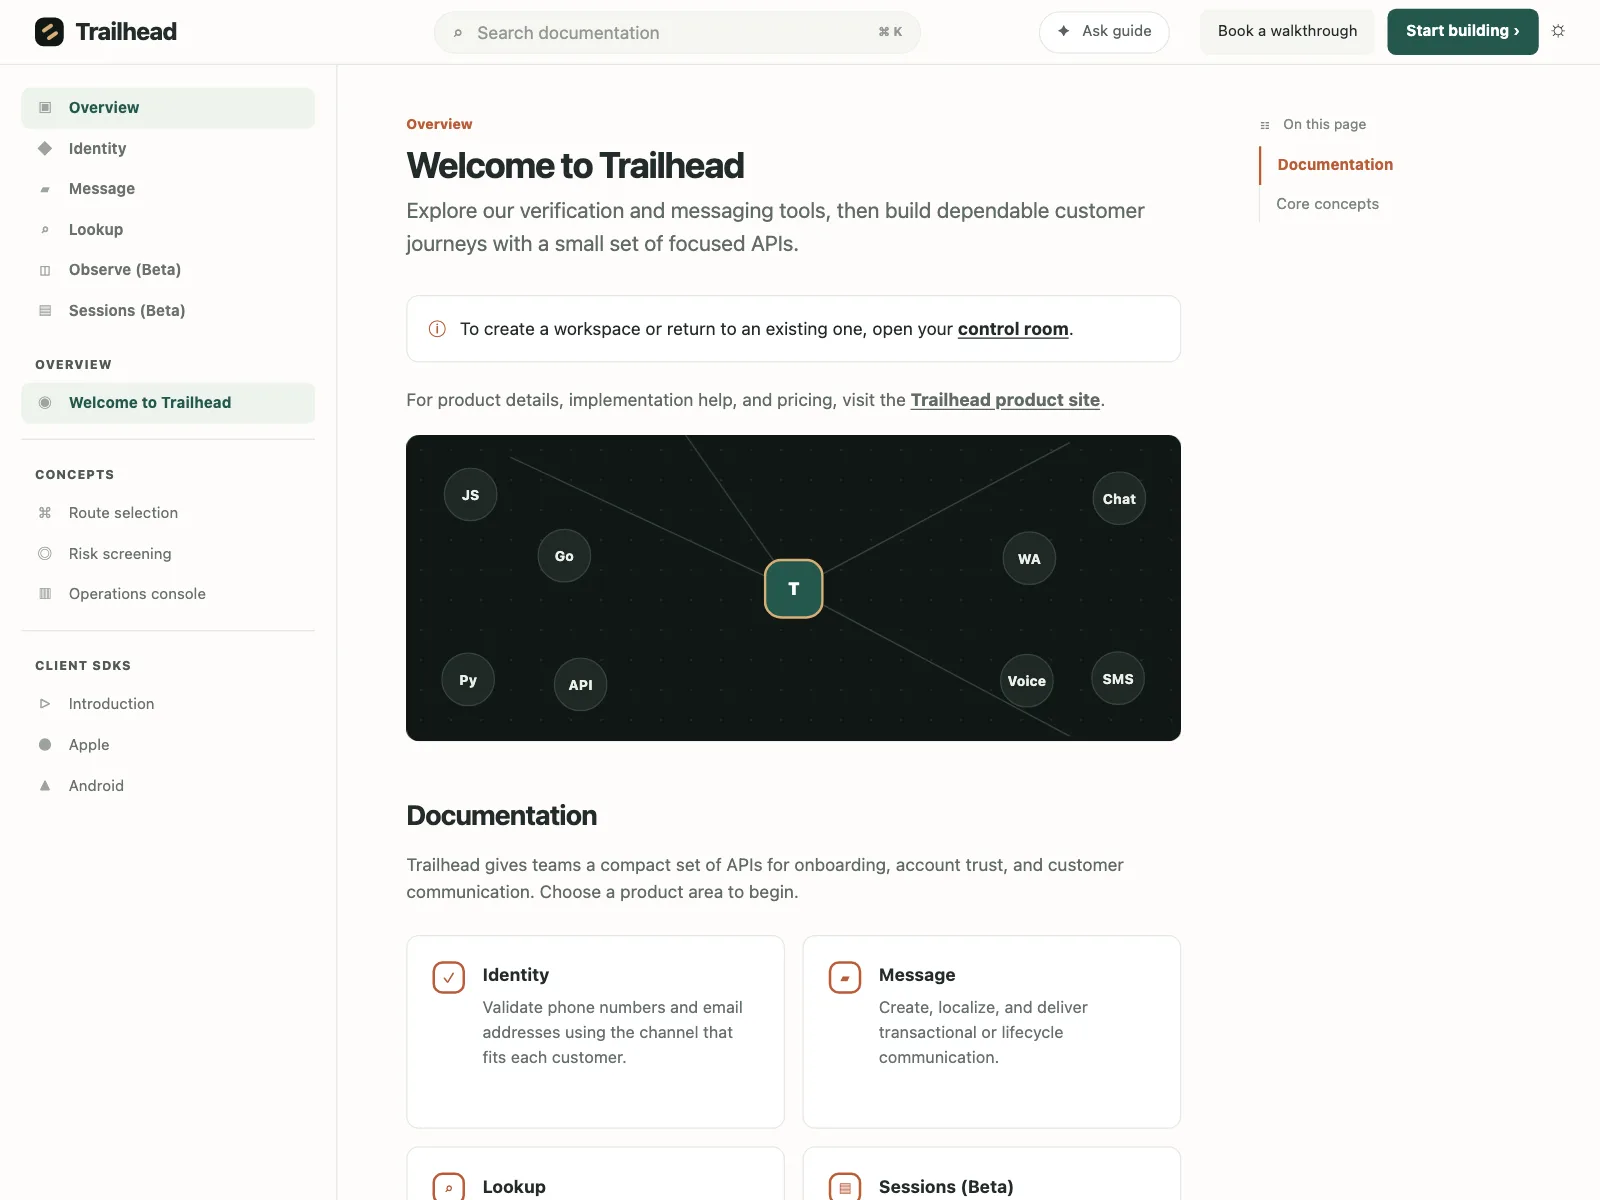Open the Identity product card
This screenshot has width=1600, height=1200.
pos(595,1032)
